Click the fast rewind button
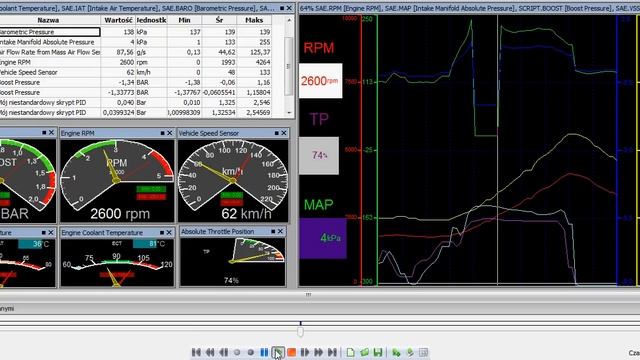The width and height of the screenshot is (640, 360). click(x=210, y=352)
